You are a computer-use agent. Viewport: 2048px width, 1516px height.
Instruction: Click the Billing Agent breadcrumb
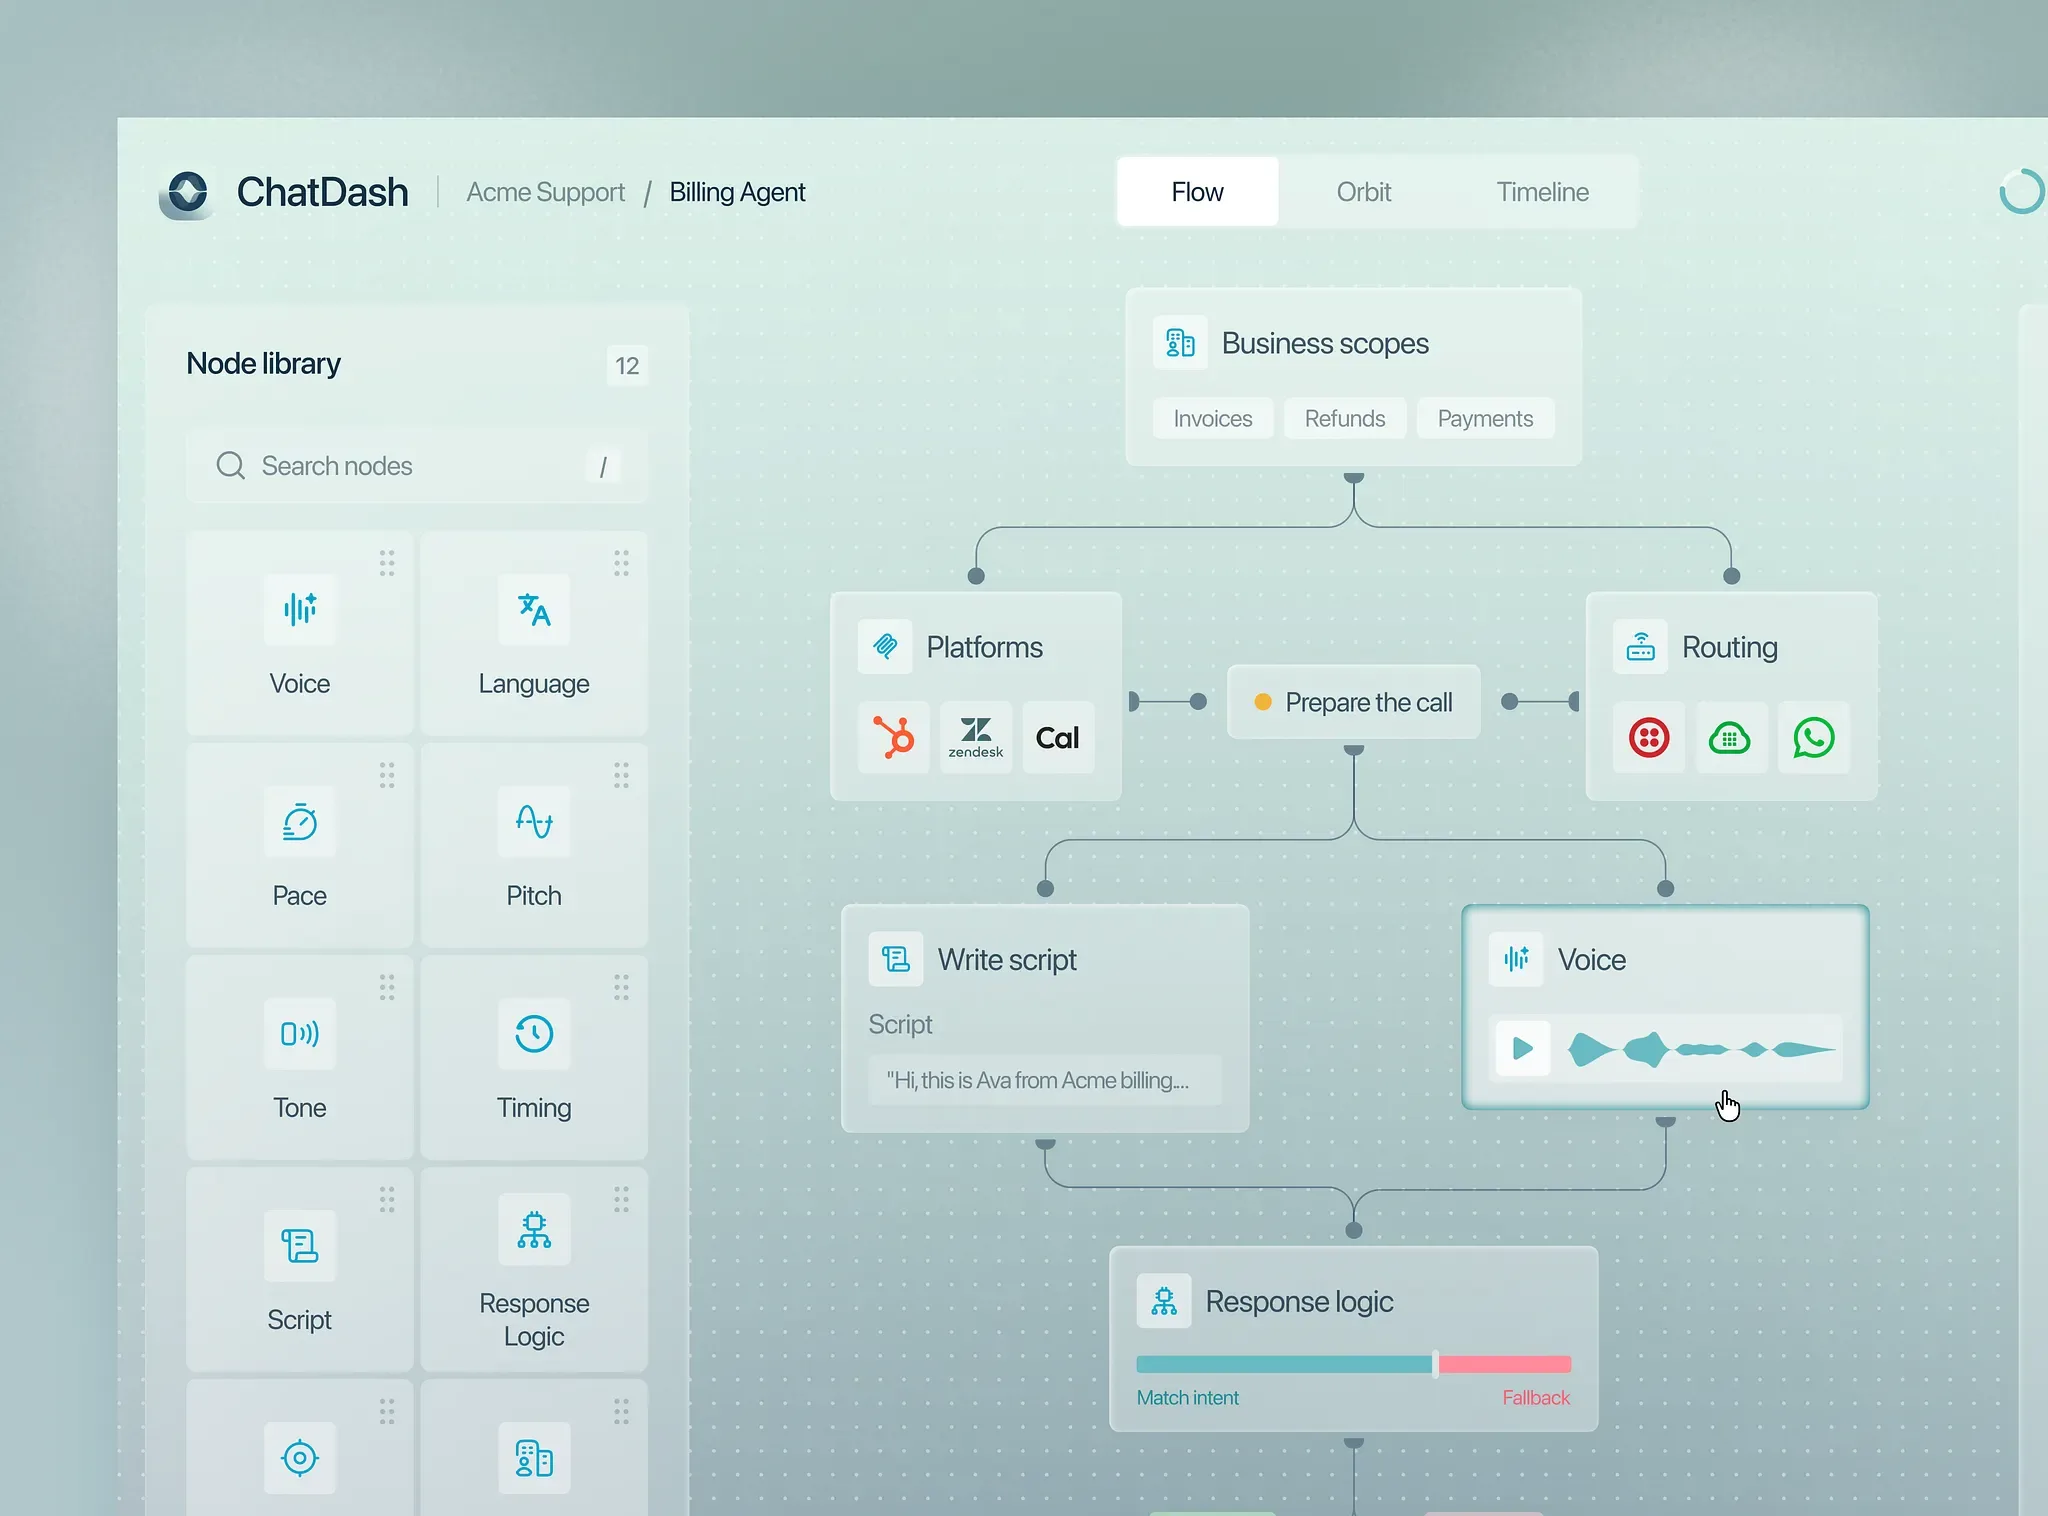click(737, 192)
